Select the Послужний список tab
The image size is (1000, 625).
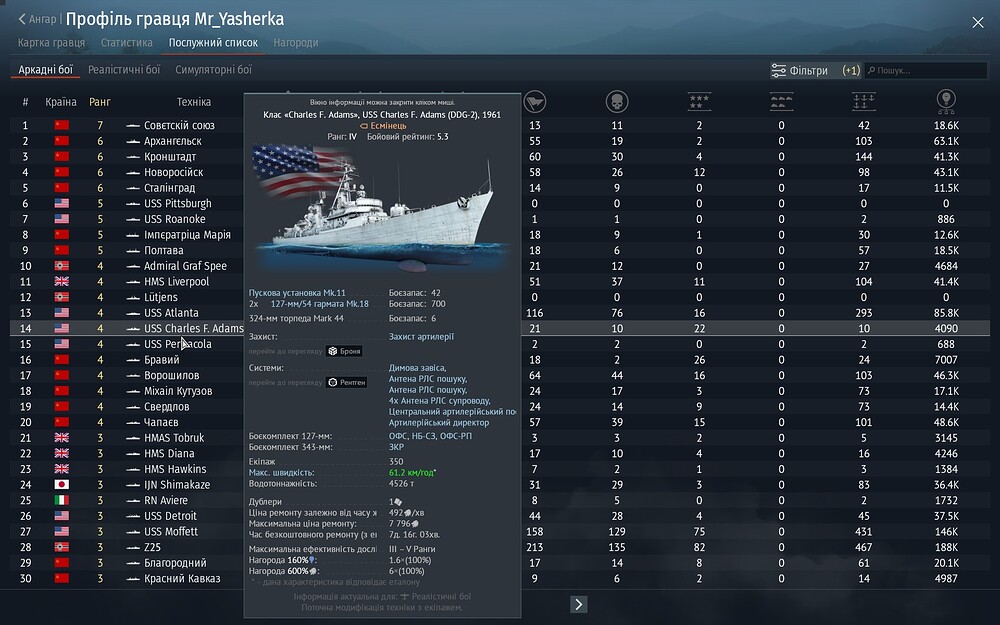pos(213,43)
